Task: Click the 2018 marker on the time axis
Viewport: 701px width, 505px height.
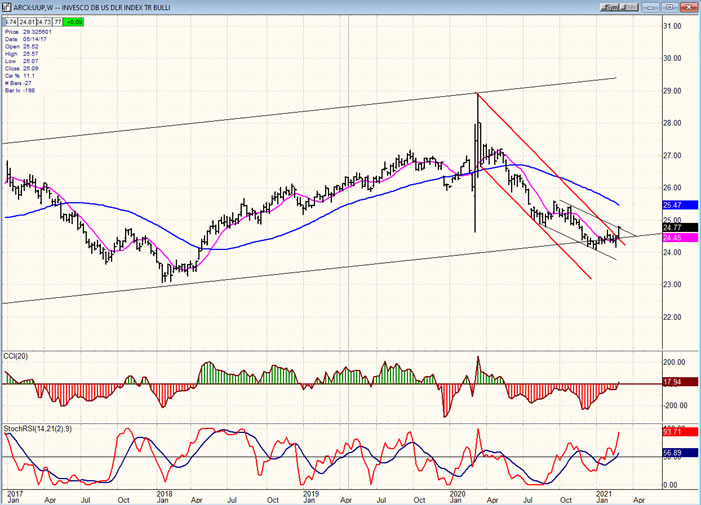Action: pos(164,494)
